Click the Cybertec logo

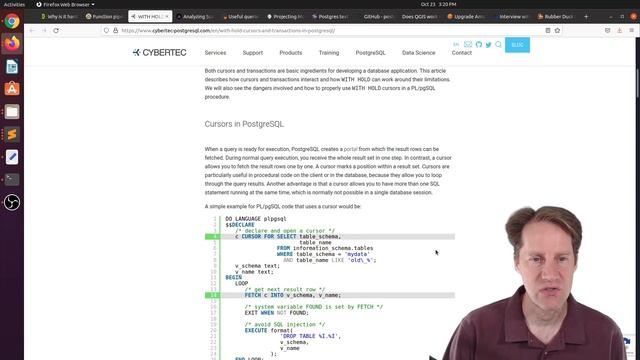(x=160, y=52)
